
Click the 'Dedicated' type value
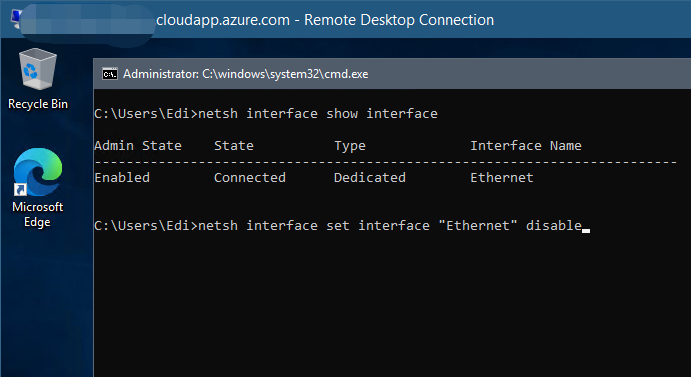click(x=370, y=178)
